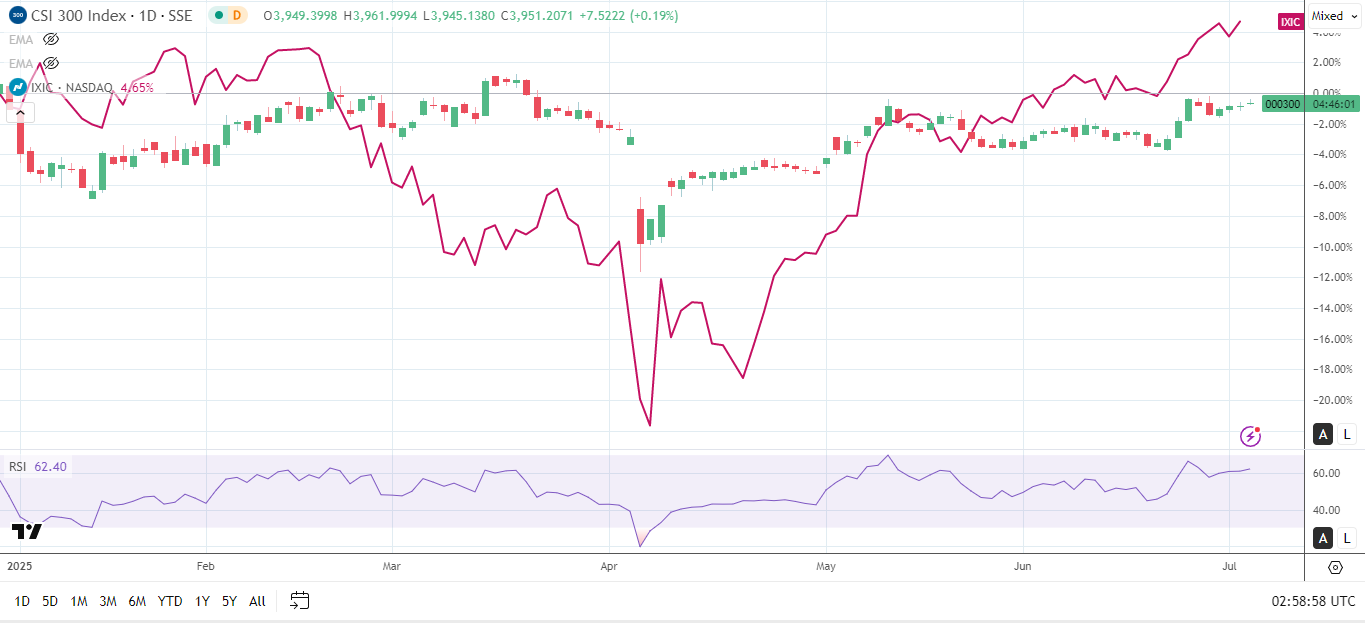Toggle the green market status dot
The height and width of the screenshot is (623, 1365).
[x=217, y=16]
